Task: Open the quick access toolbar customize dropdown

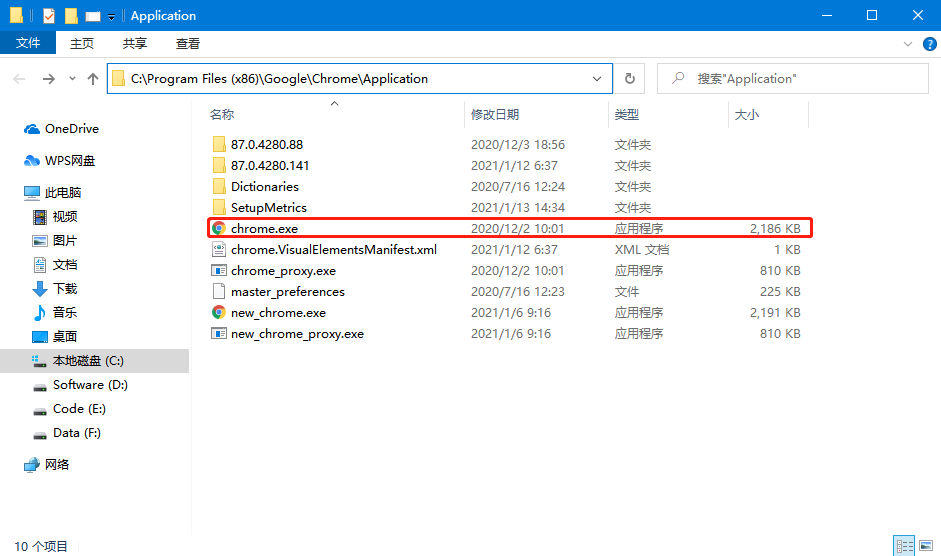Action: click(x=112, y=17)
